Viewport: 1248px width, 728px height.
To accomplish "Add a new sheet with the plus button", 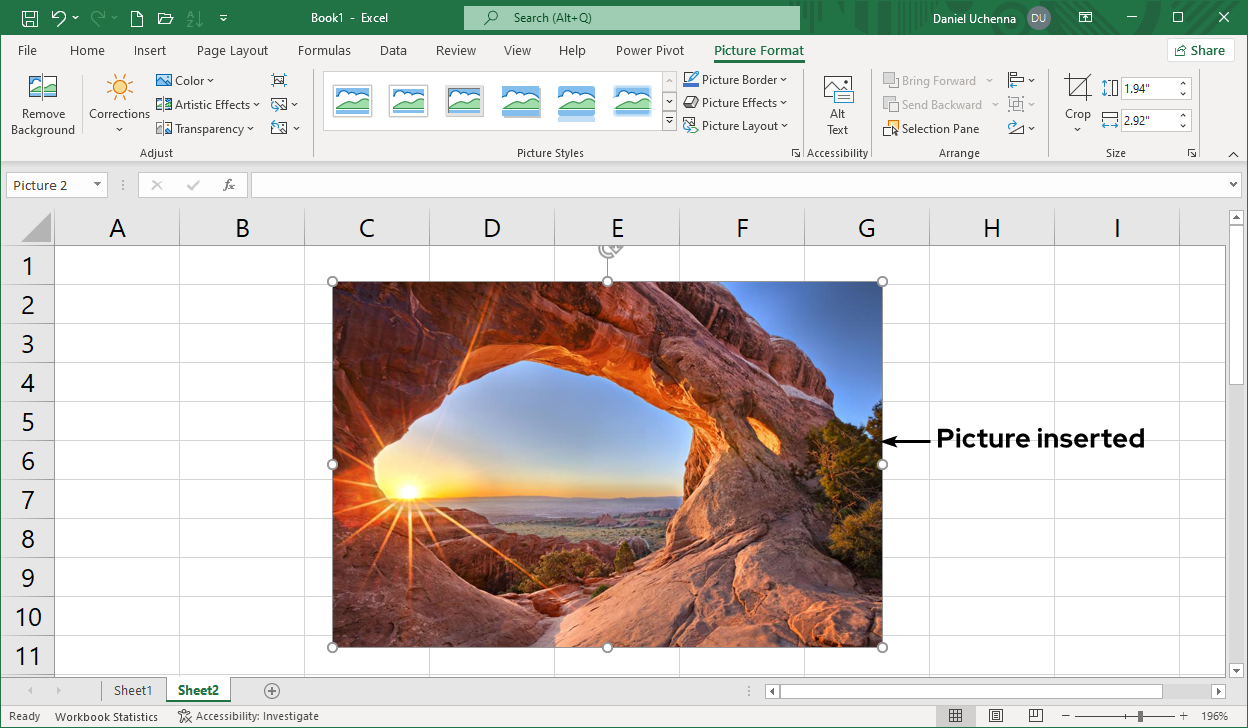I will (272, 691).
